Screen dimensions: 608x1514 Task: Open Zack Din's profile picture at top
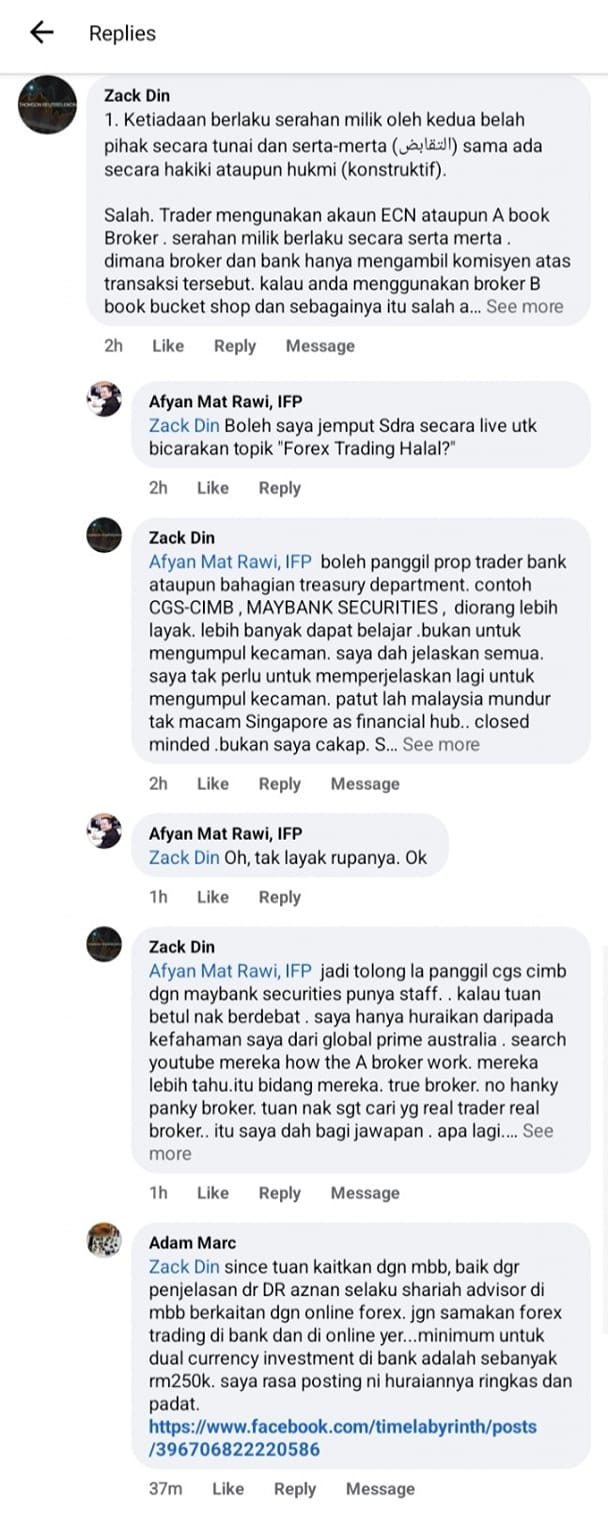pyautogui.click(x=48, y=104)
